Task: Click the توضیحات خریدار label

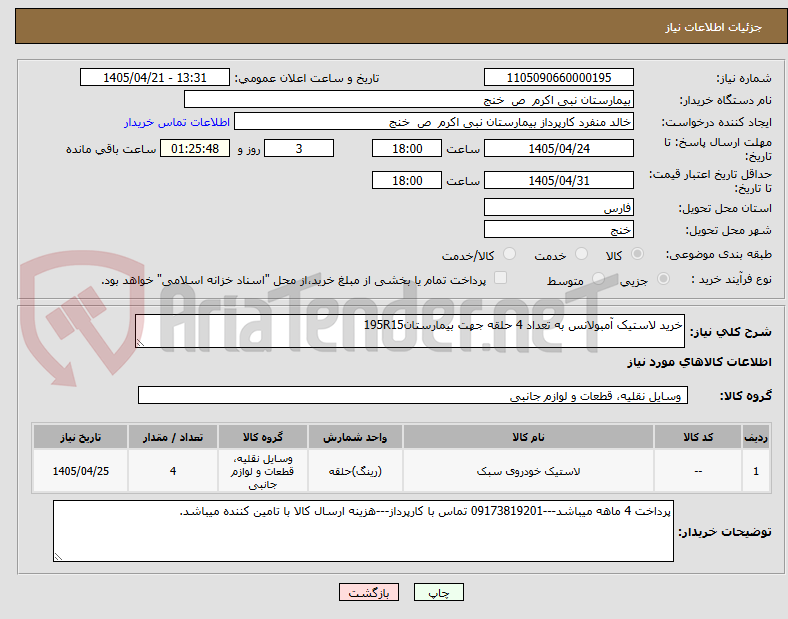Action: click(725, 532)
